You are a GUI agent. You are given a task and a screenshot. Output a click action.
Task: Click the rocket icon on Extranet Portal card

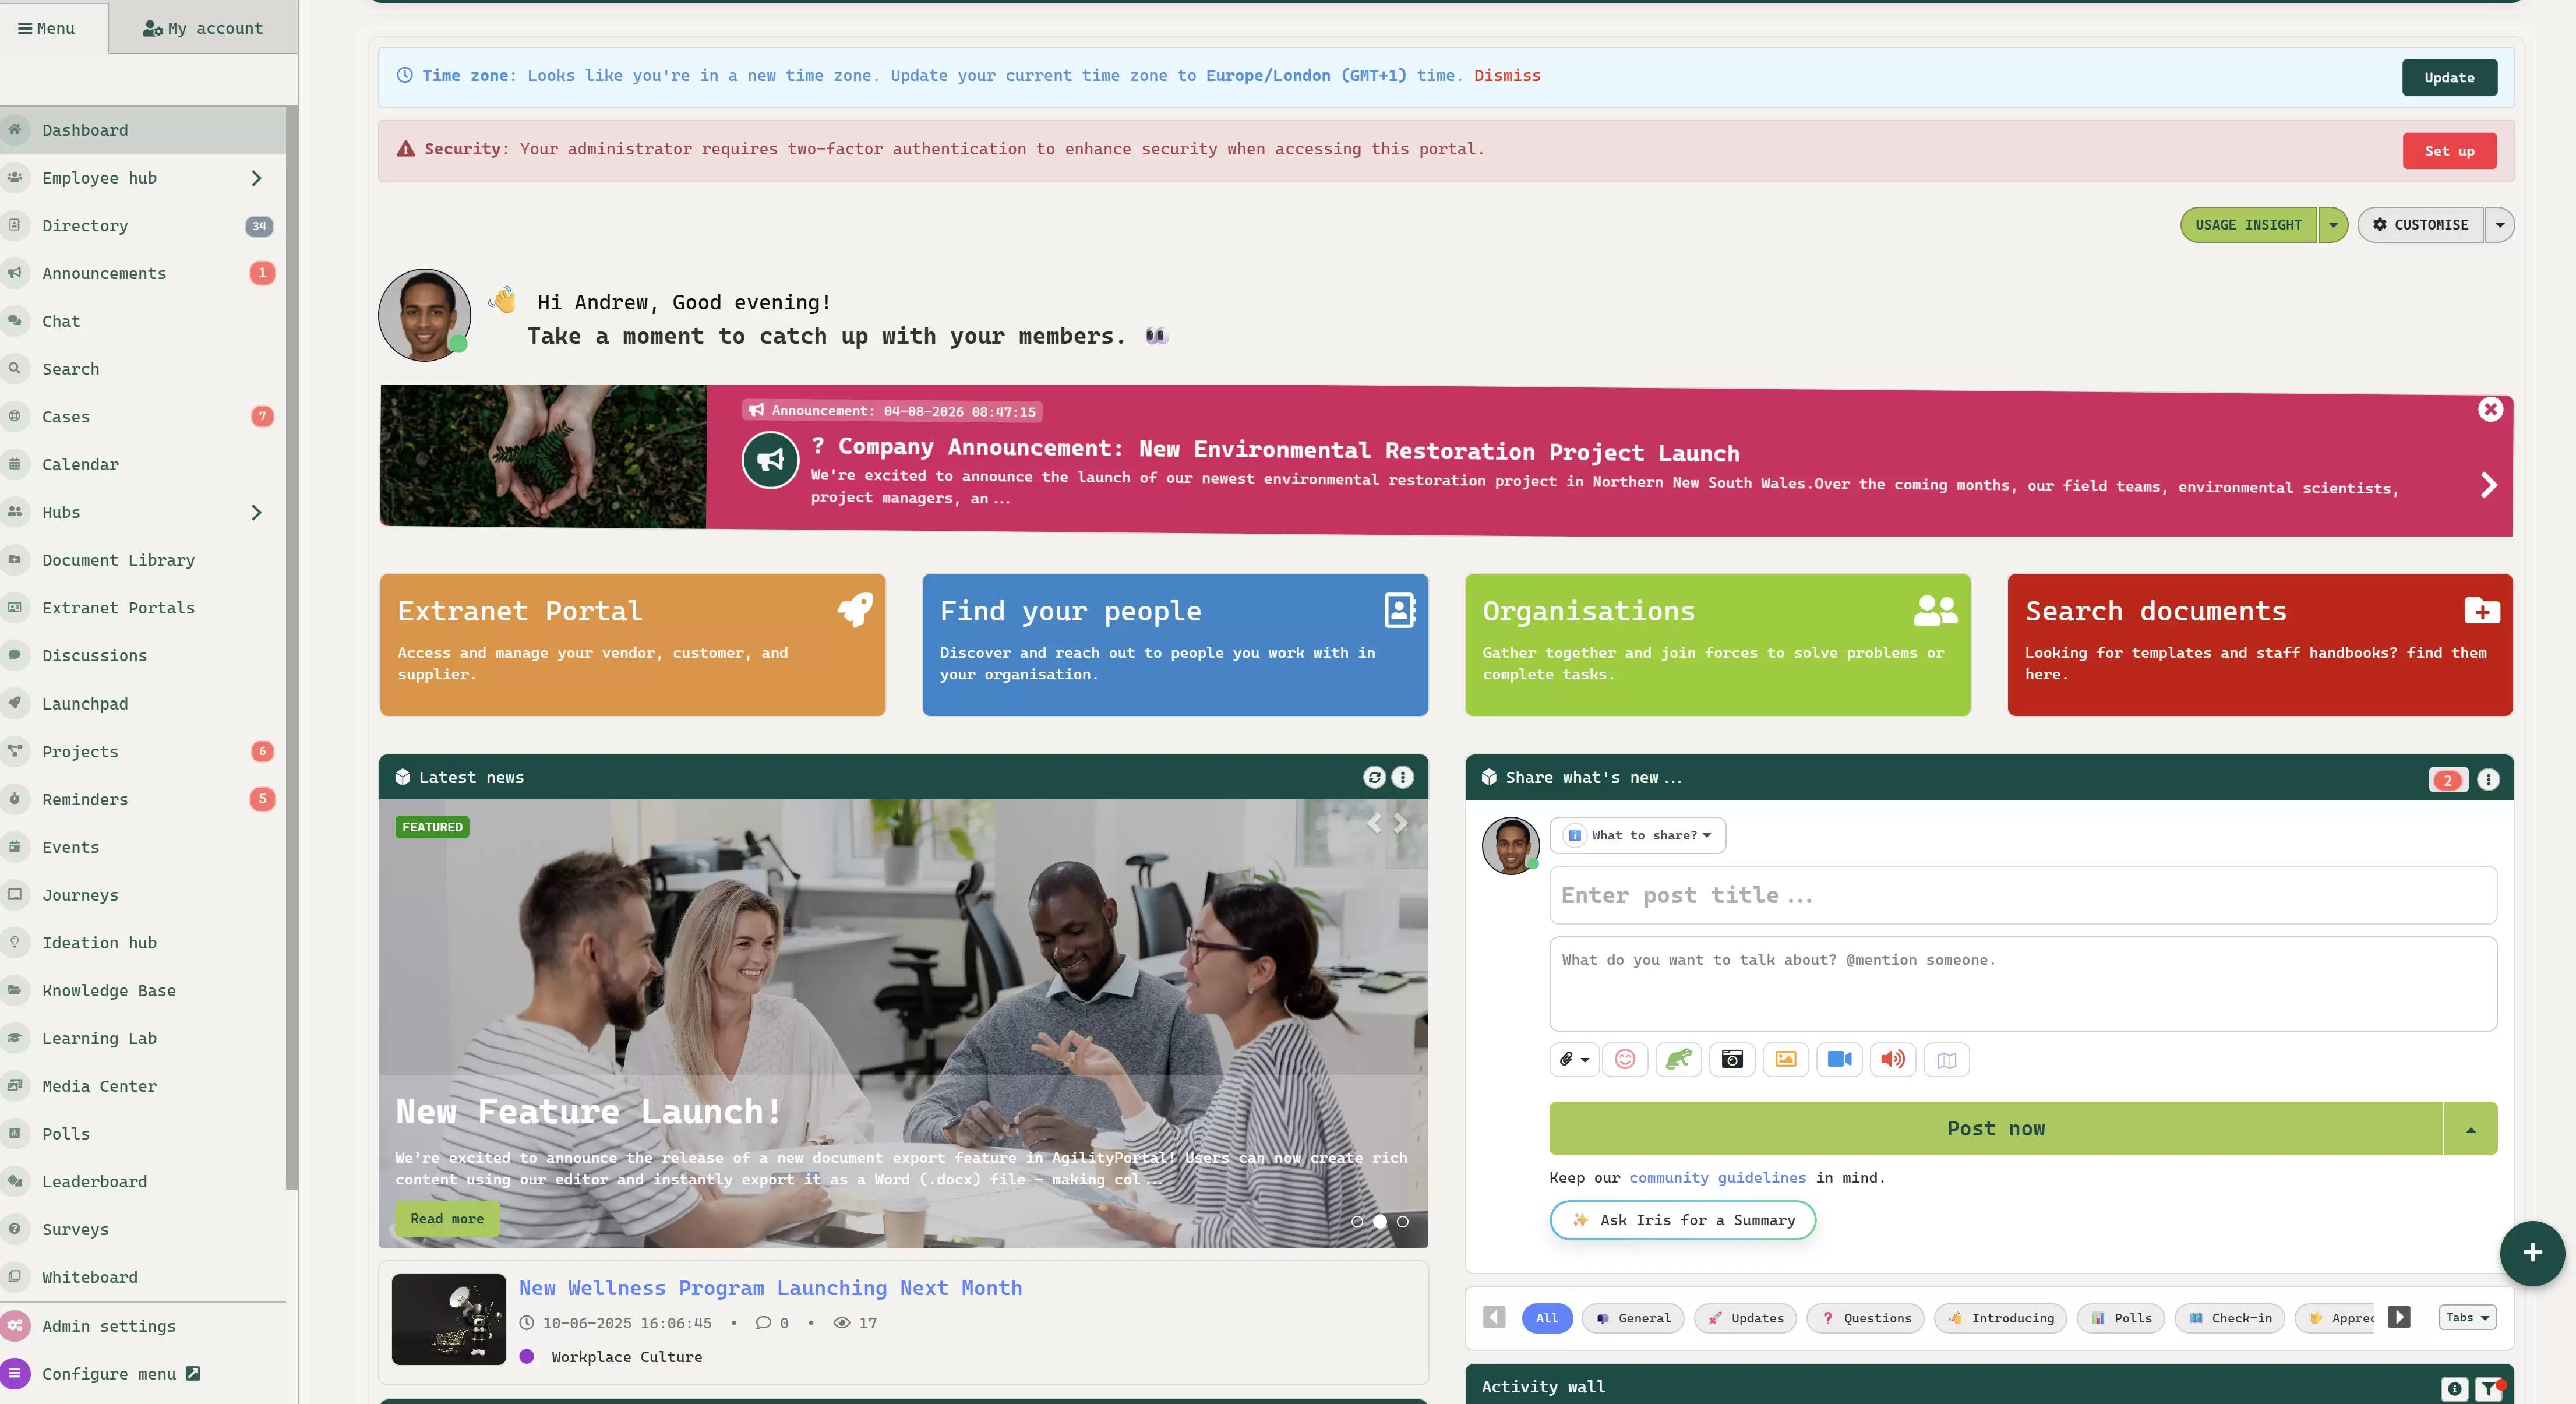tap(855, 610)
